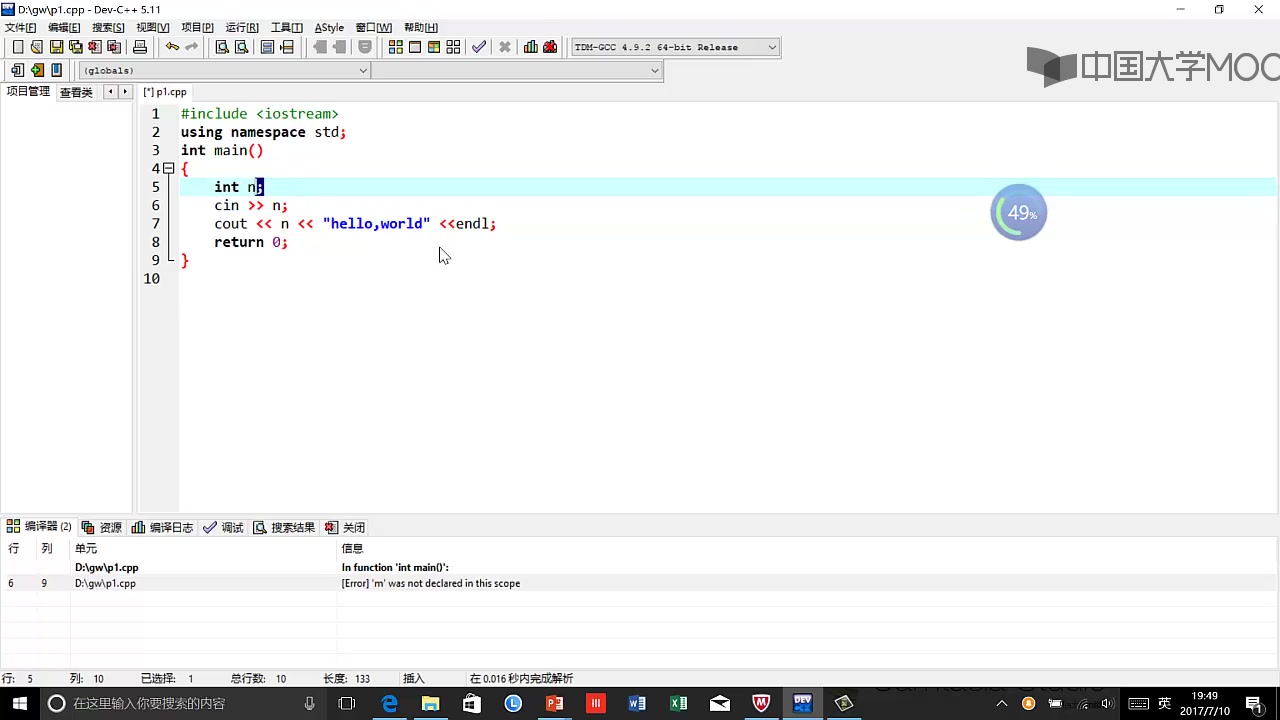
Task: Switch to the 查看类 sidebar tab
Action: pyautogui.click(x=76, y=92)
